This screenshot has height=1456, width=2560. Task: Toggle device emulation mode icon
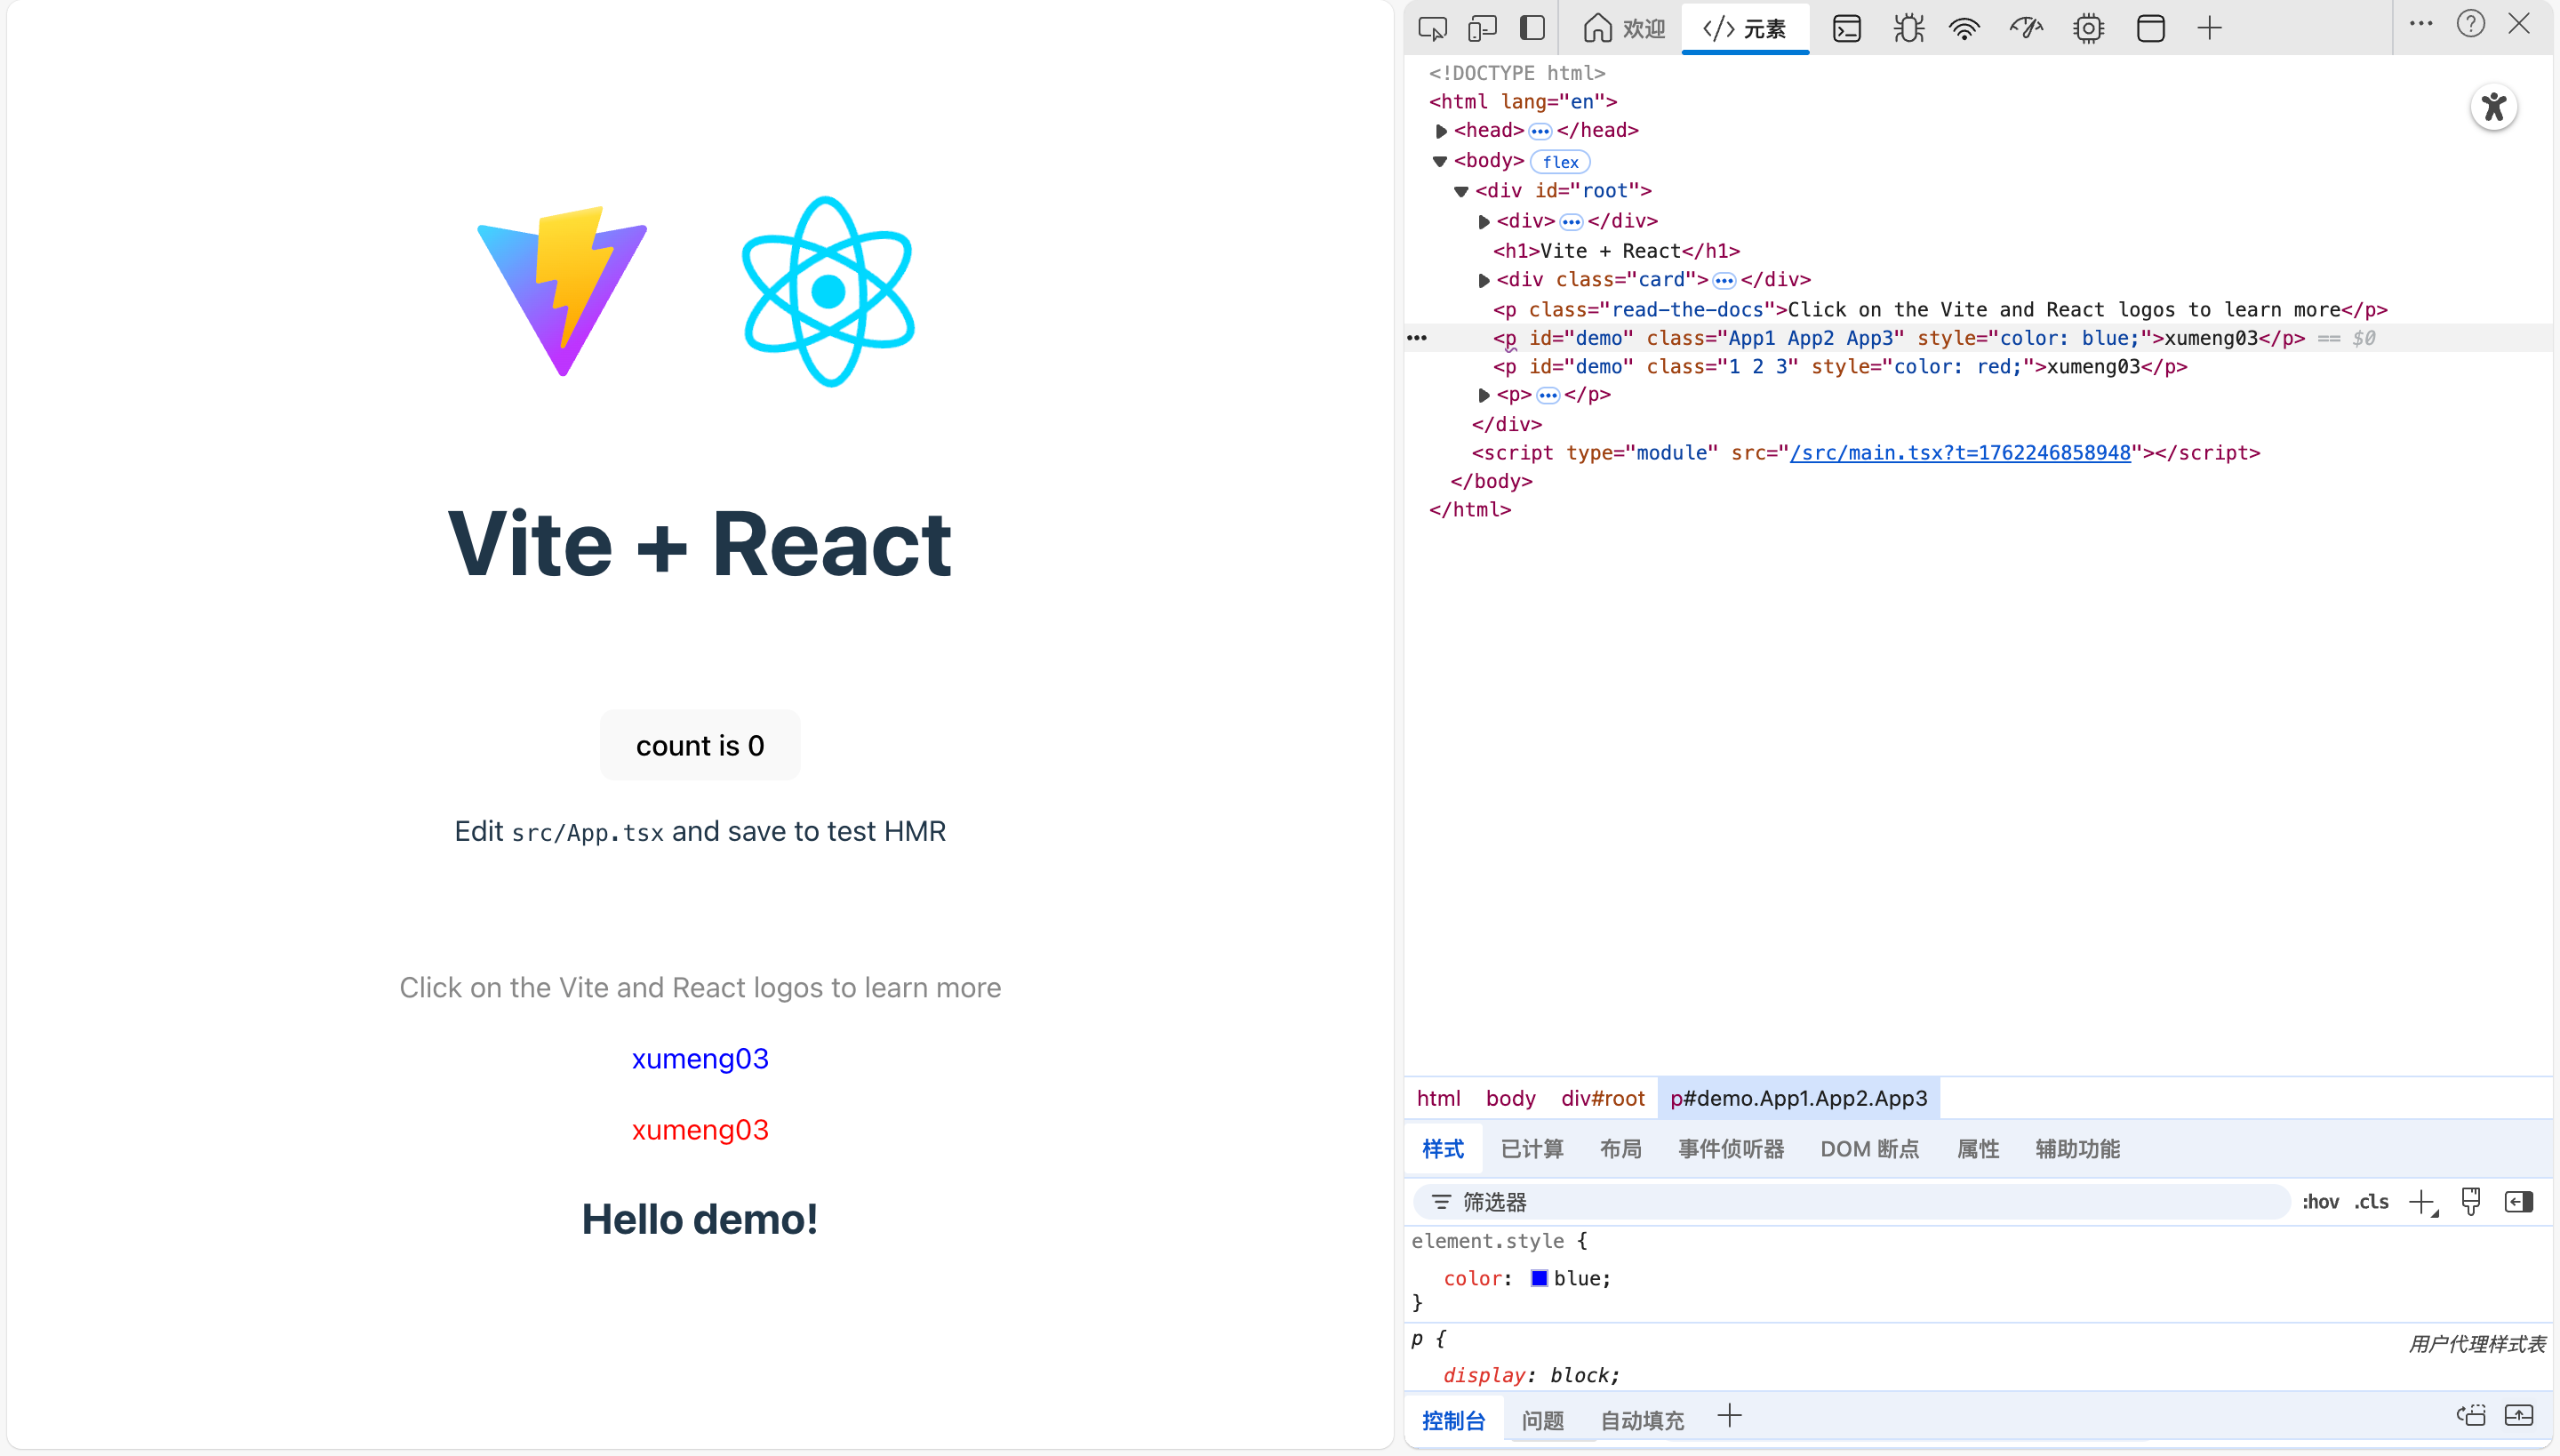coord(1481,28)
